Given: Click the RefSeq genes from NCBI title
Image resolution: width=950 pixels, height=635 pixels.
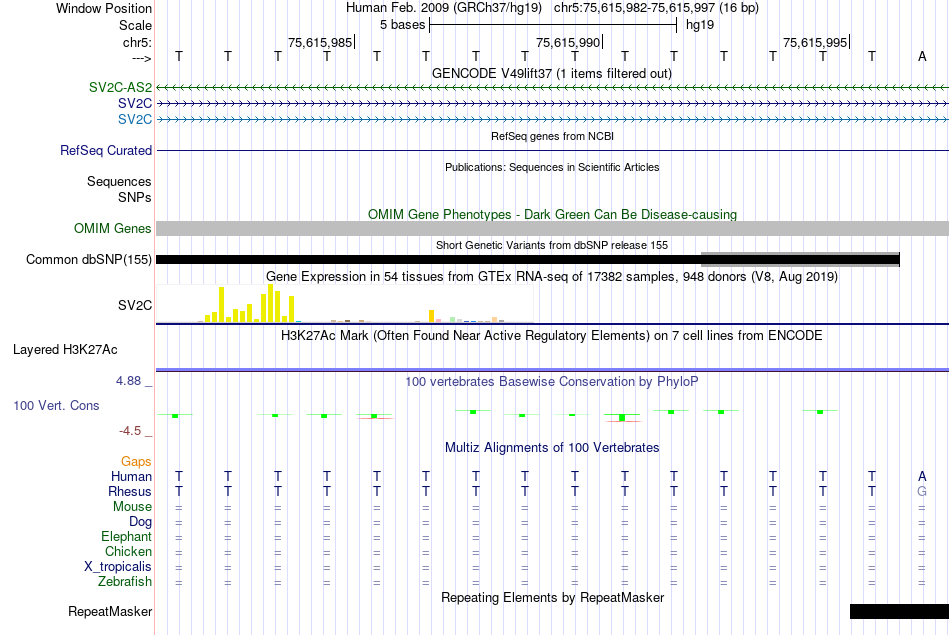Looking at the screenshot, I should tap(552, 136).
